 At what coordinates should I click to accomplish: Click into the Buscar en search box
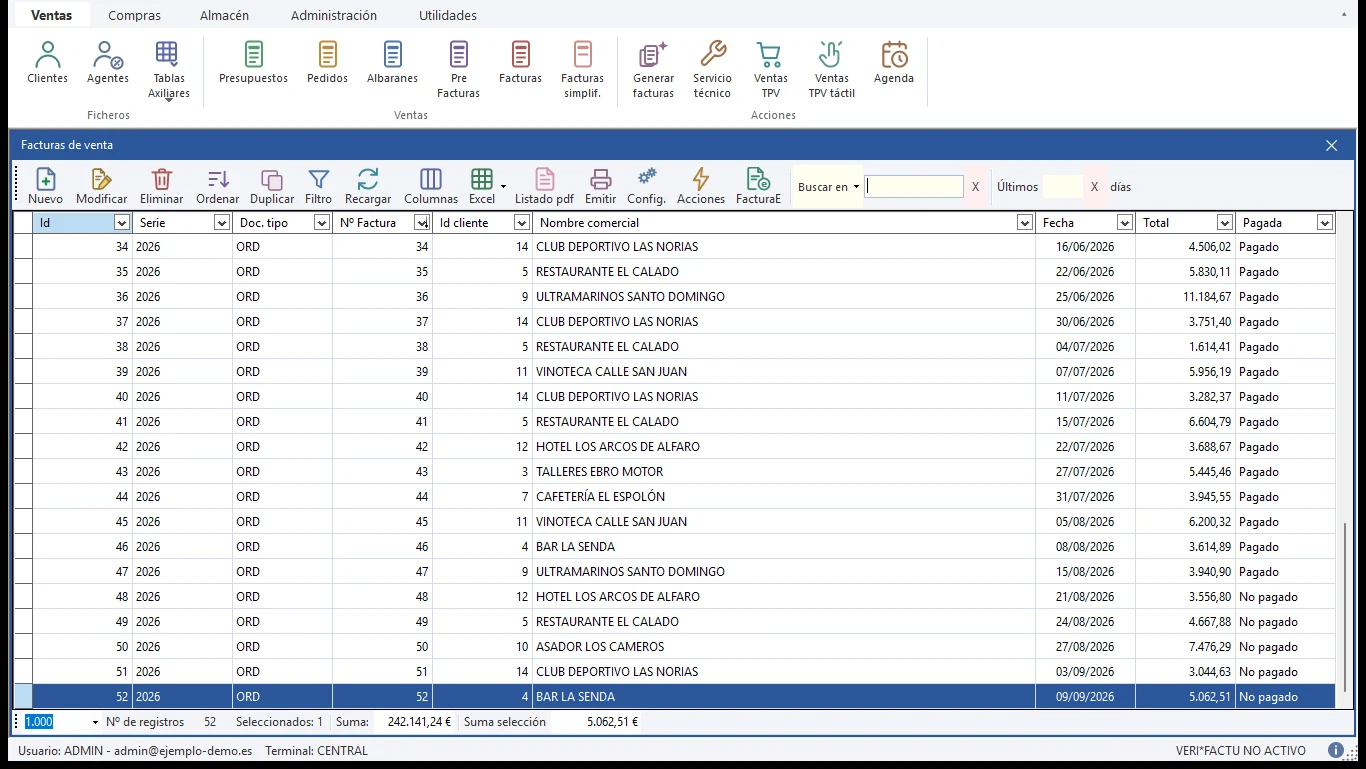coord(914,187)
